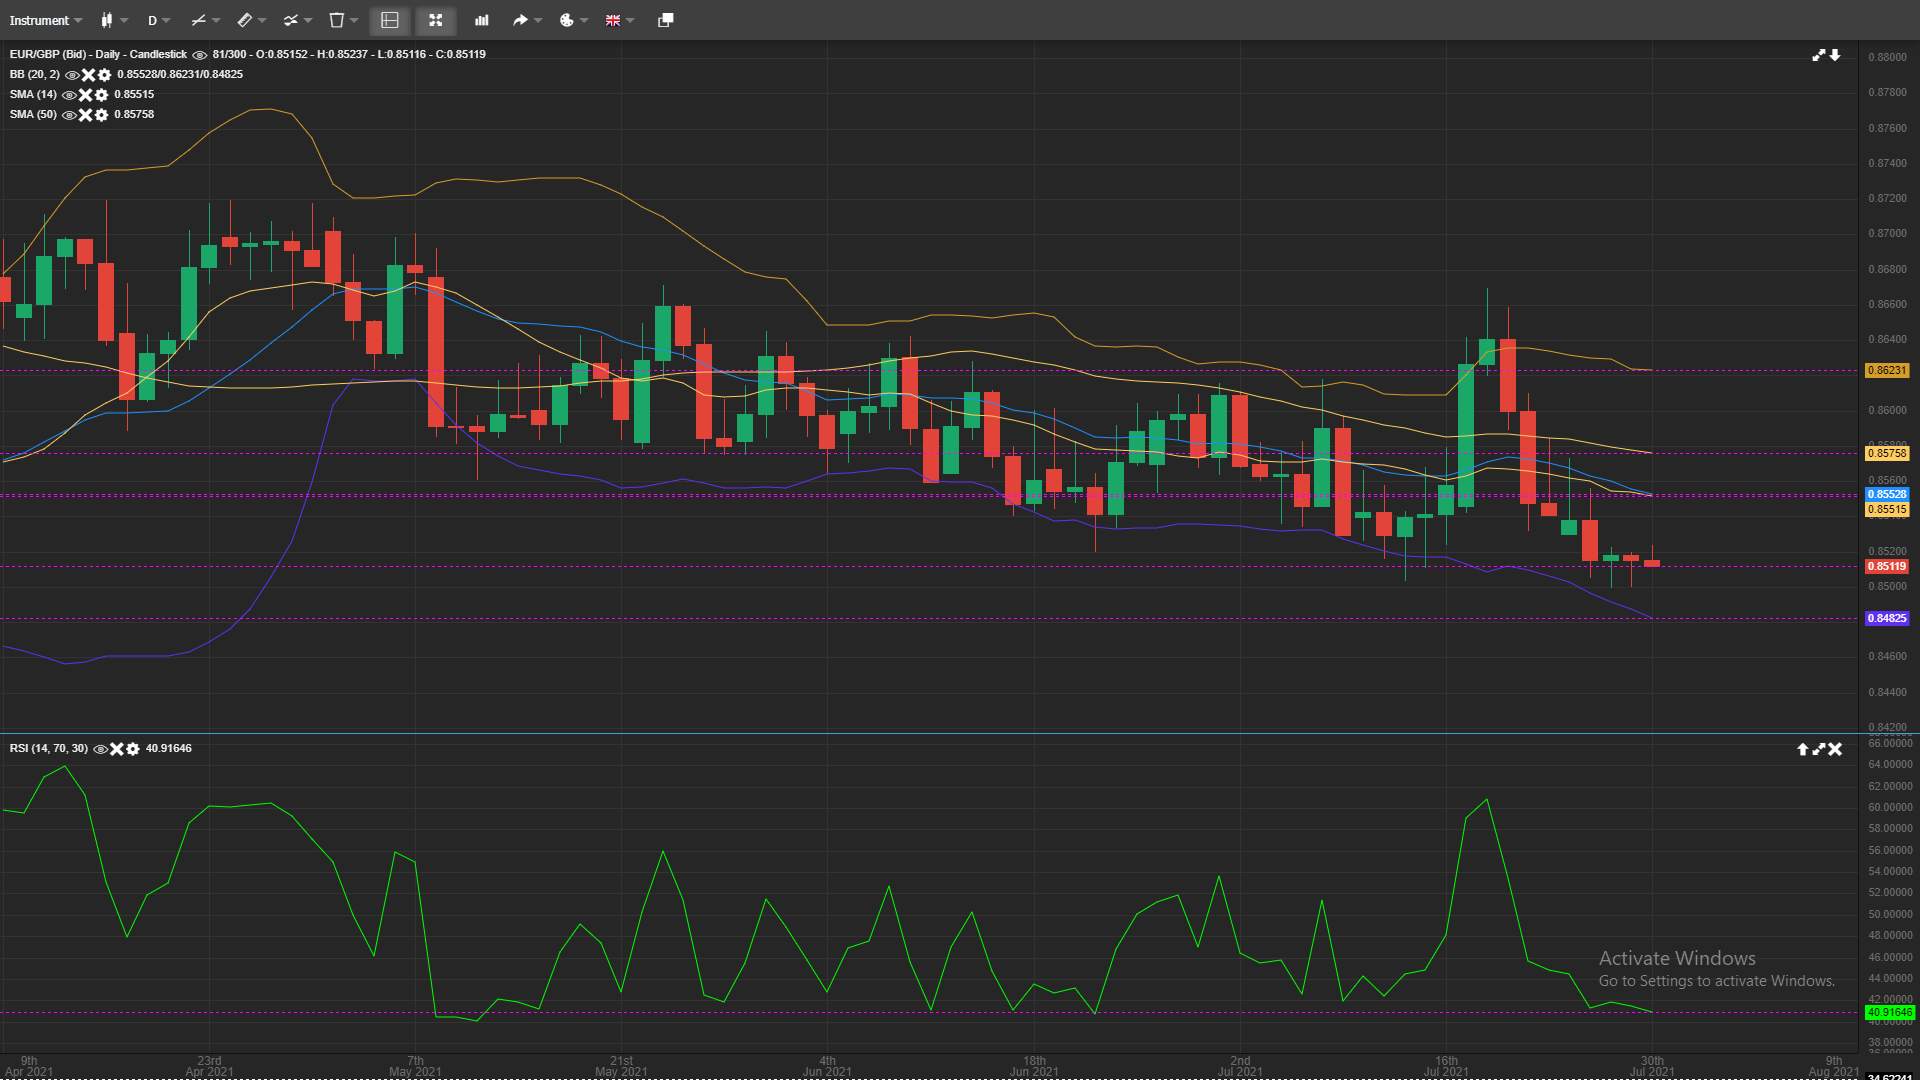Expand the language dropdown arrow
The height and width of the screenshot is (1080, 1920).
pyautogui.click(x=630, y=20)
